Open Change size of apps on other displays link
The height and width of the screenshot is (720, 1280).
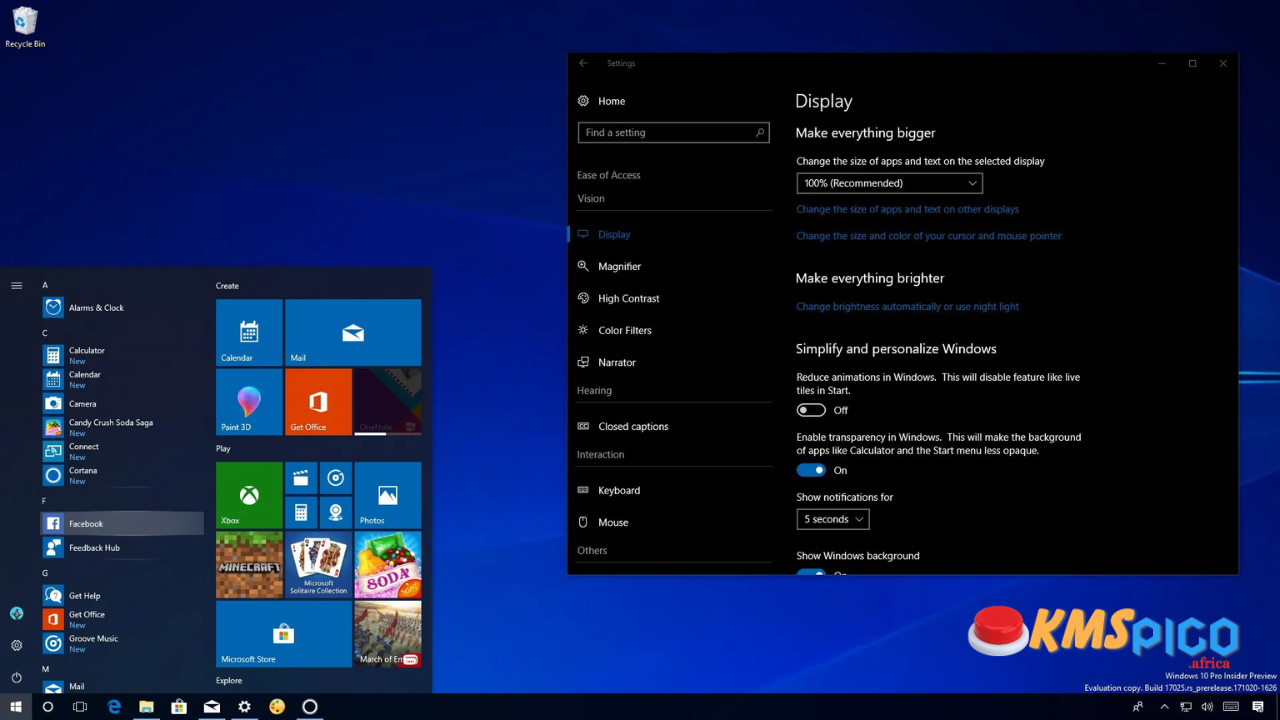907,209
